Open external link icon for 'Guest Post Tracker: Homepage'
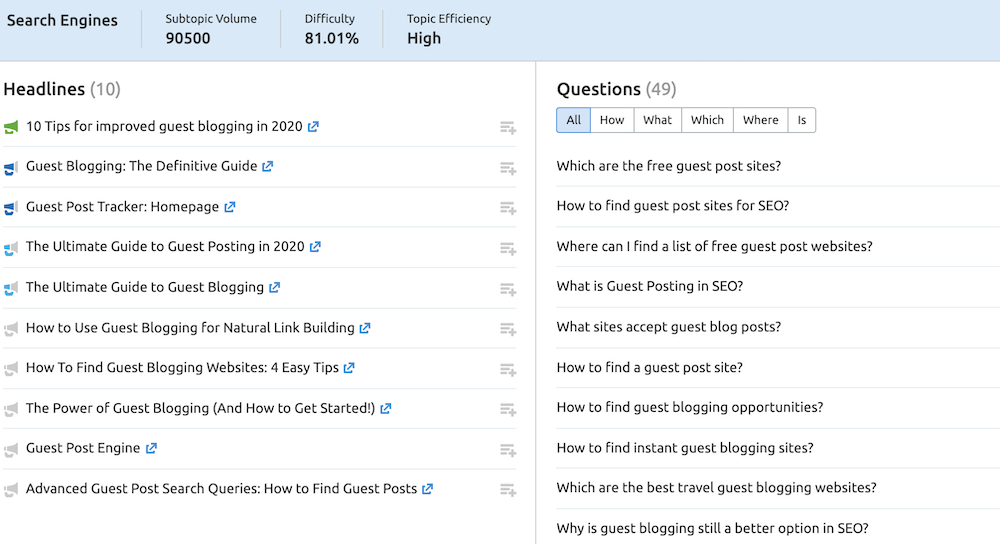The image size is (1000, 544). (x=230, y=207)
